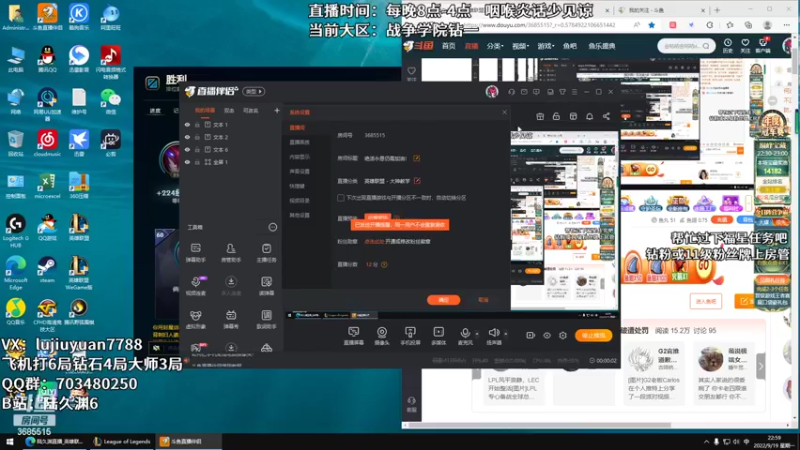Click the orange 停止推流 stop streaming button
Image resolution: width=800 pixels, height=450 pixels.
pos(593,335)
